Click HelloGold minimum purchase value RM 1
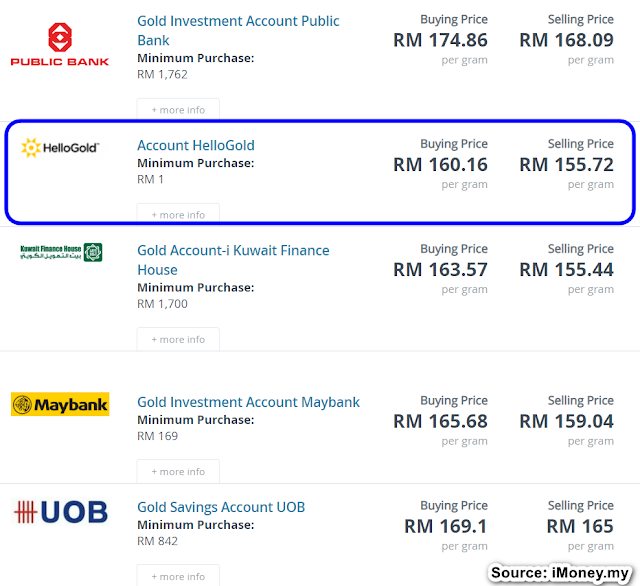The image size is (640, 586). (150, 179)
